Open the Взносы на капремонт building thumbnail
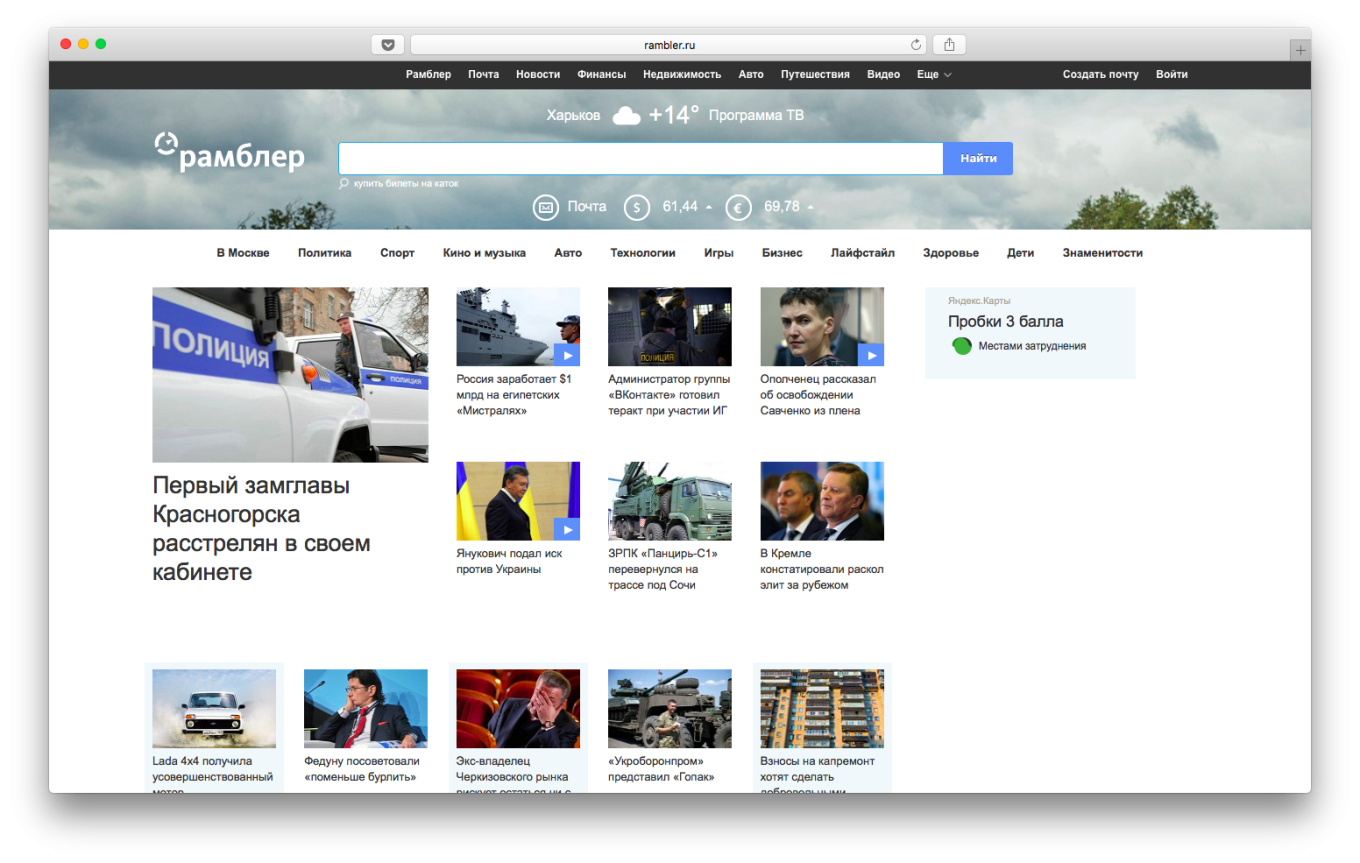The image size is (1360, 863). [822, 709]
